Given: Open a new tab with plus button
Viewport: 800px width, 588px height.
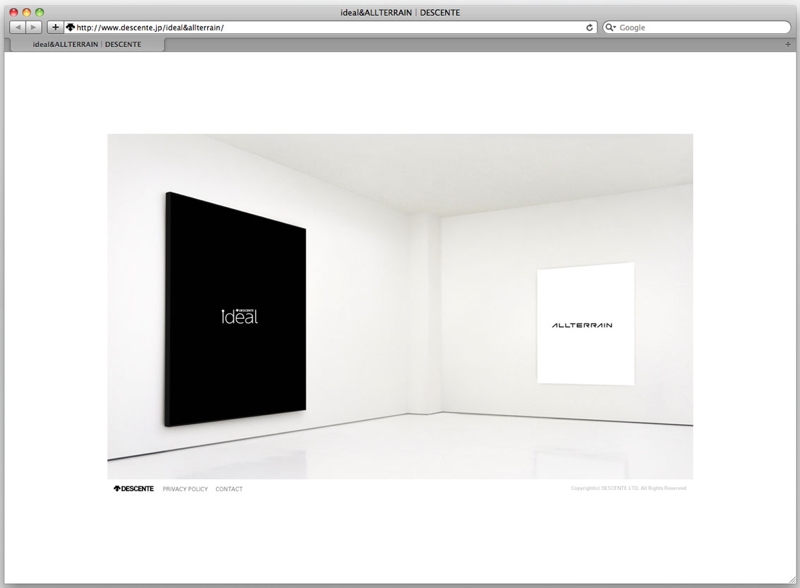Looking at the screenshot, I should click(788, 44).
